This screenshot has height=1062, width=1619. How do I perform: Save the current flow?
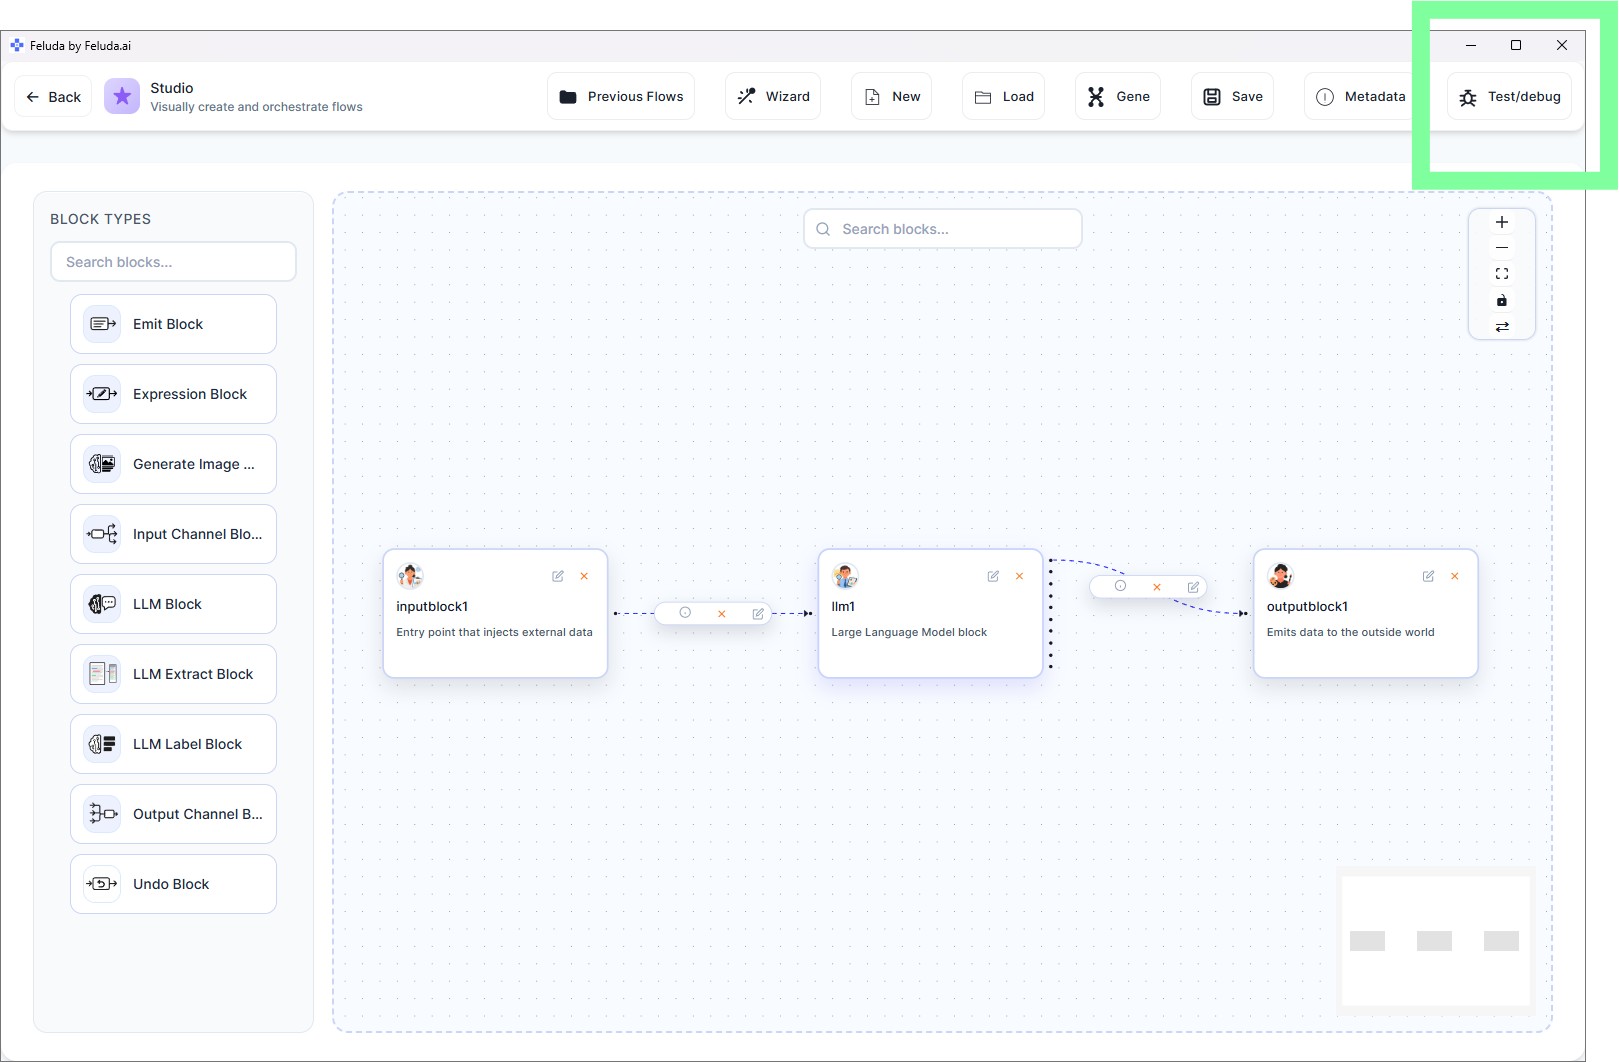(x=1231, y=96)
